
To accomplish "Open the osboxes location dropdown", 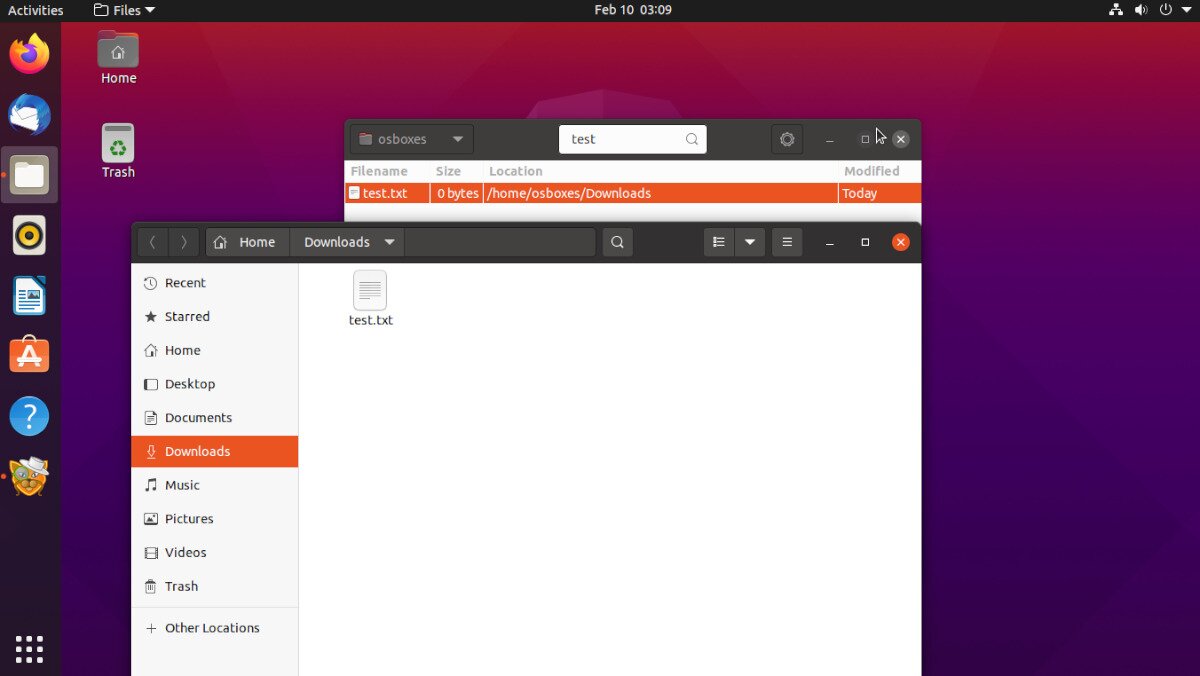I will point(409,139).
